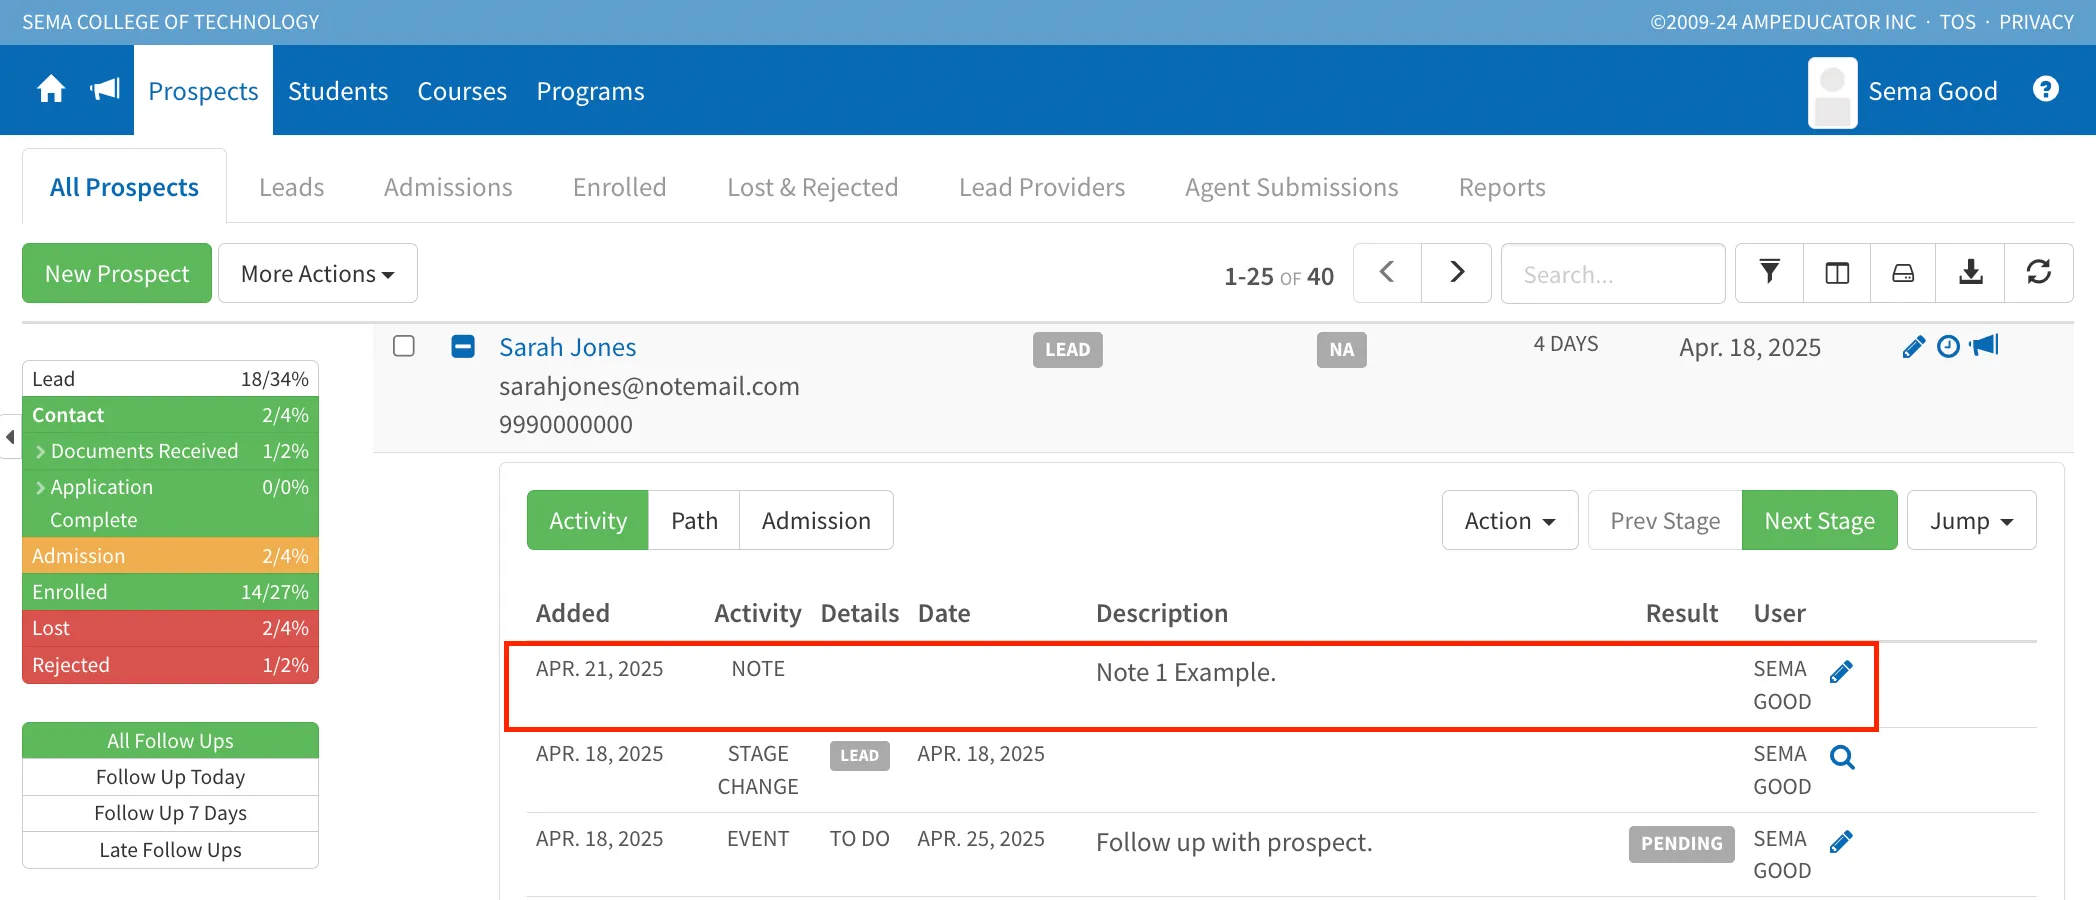Switch to the Leads tab
The image size is (2096, 900).
click(x=291, y=187)
